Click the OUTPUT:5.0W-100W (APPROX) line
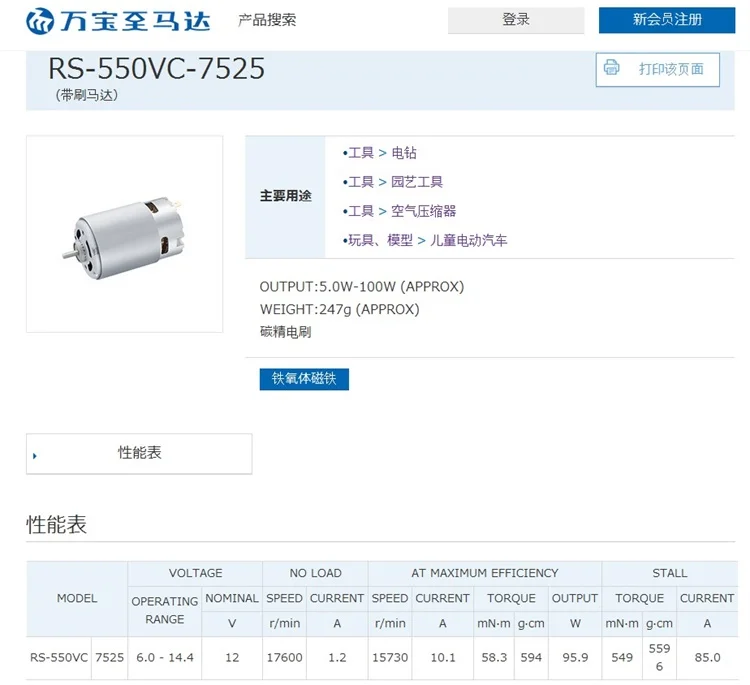 [362, 287]
